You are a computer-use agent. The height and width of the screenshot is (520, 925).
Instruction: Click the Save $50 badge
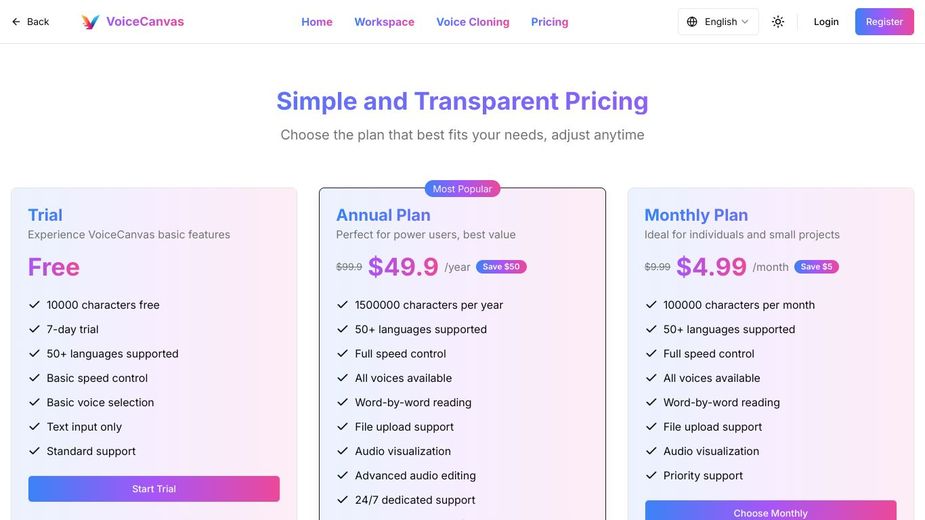[501, 267]
